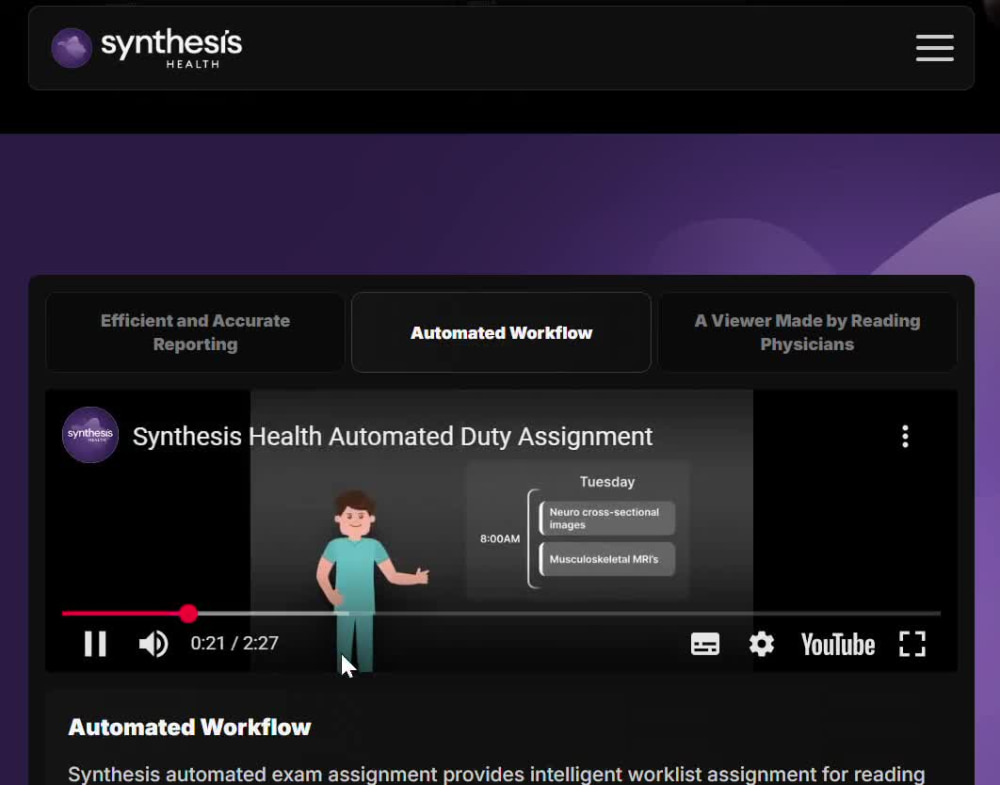This screenshot has width=1000, height=785.
Task: Click the Synthesis Health logo
Action: [x=147, y=48]
